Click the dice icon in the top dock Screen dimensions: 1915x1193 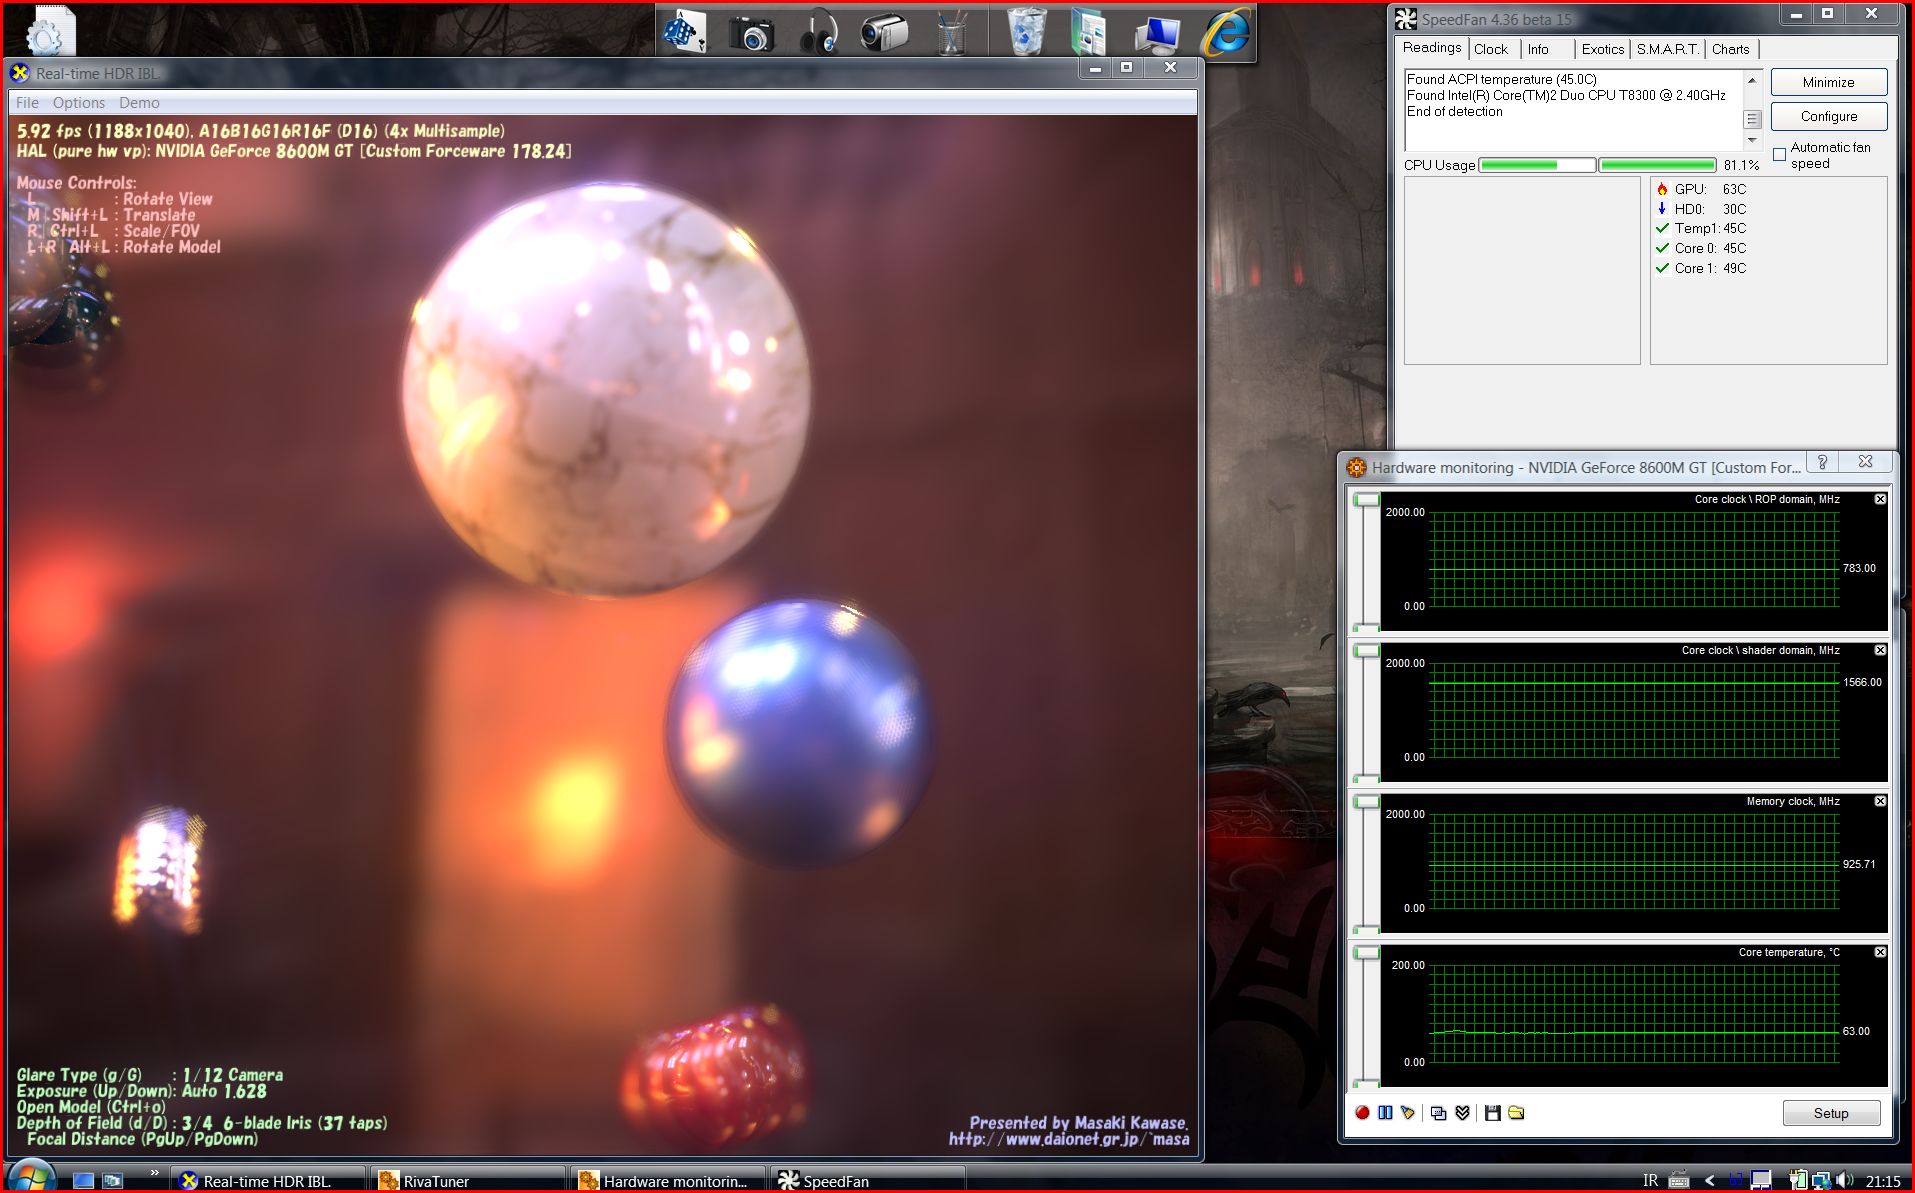coord(685,31)
